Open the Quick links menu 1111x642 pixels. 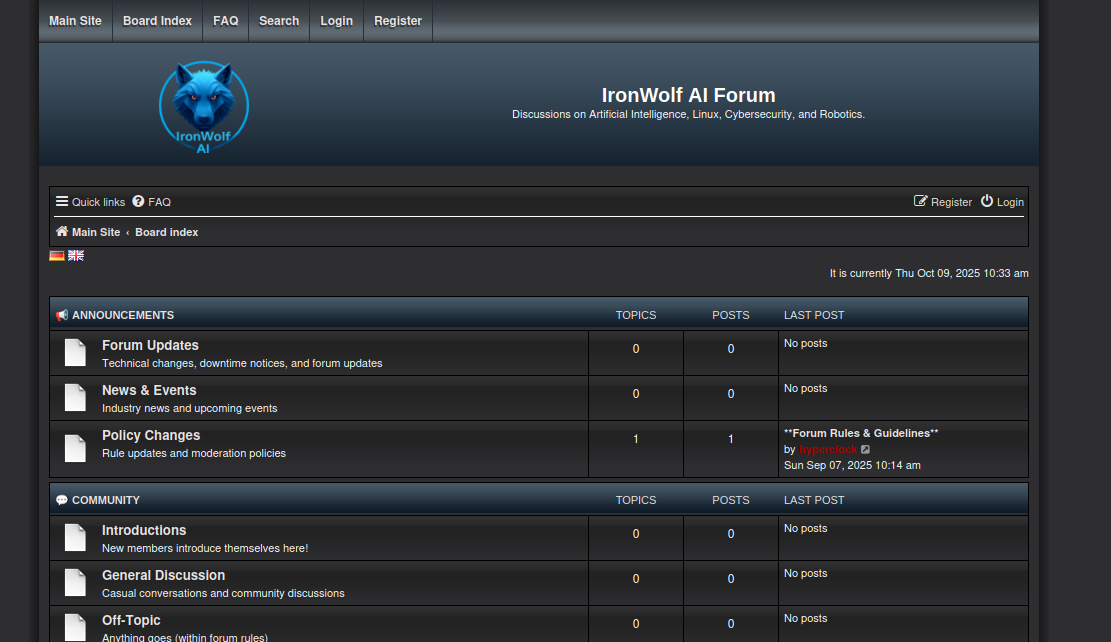[x=90, y=202]
